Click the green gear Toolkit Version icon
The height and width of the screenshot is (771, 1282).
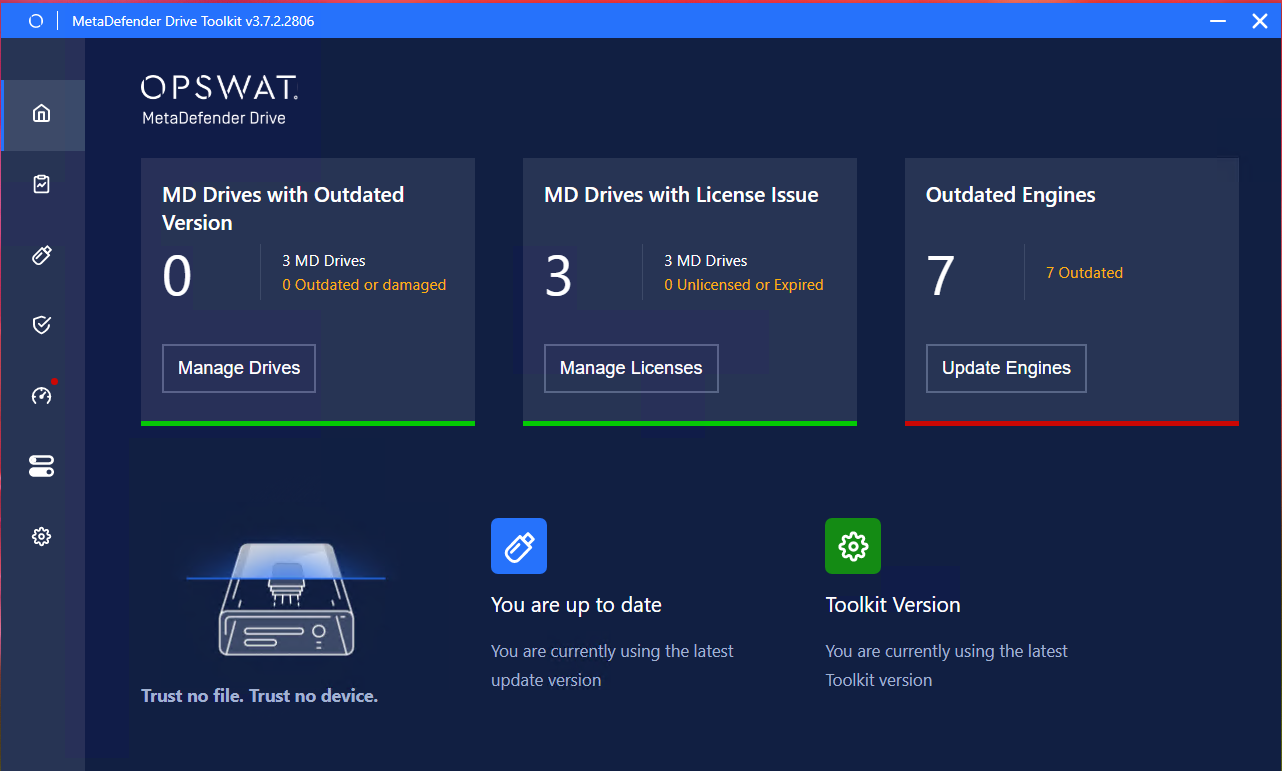853,546
